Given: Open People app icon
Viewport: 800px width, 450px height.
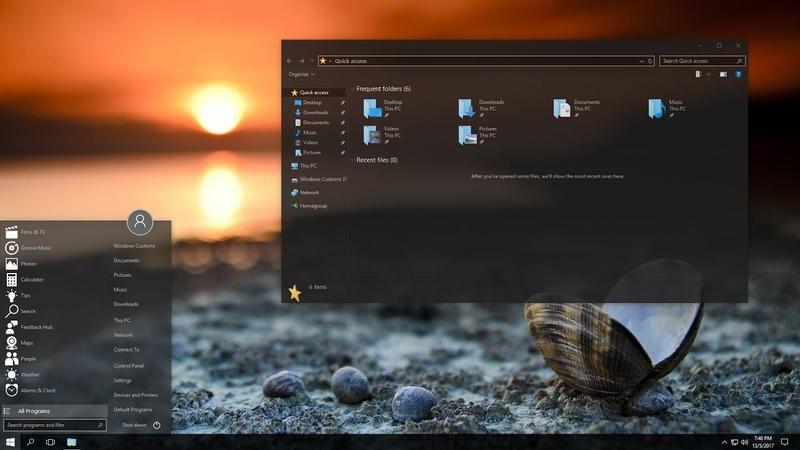Looking at the screenshot, I should pyautogui.click(x=11, y=359).
